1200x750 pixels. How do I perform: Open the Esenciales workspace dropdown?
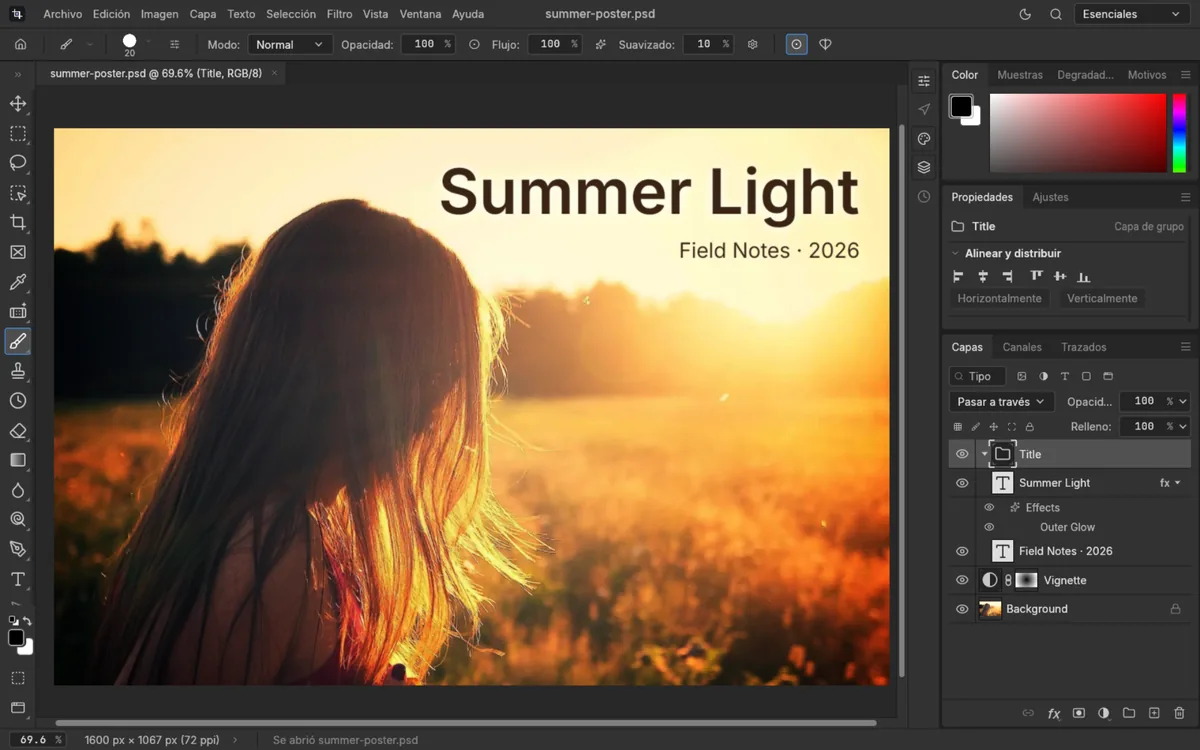(x=1132, y=14)
